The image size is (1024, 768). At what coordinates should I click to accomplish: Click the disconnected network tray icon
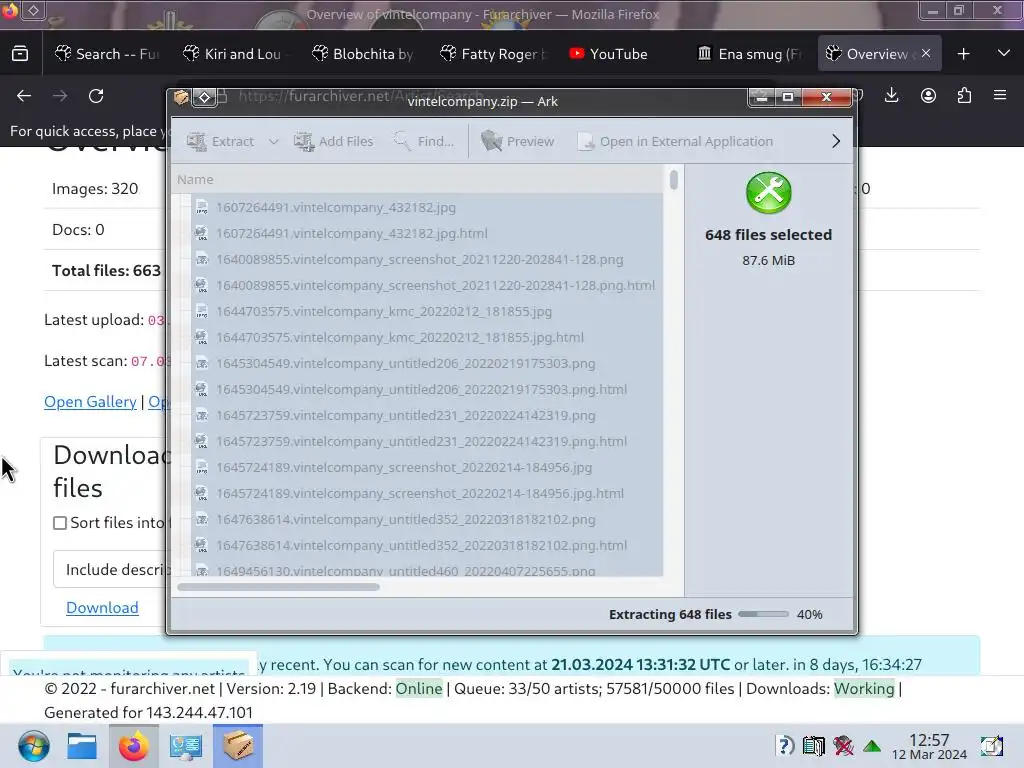(843, 745)
